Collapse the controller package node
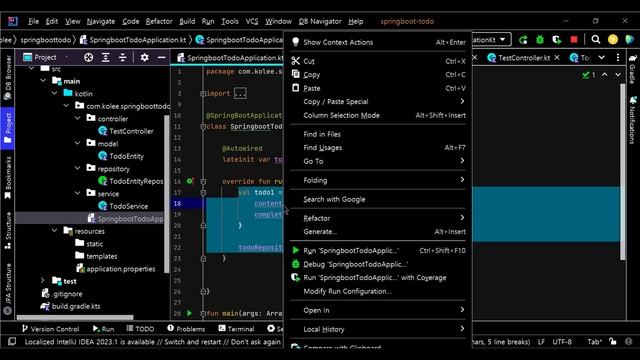The height and width of the screenshot is (360, 640). tap(78, 118)
